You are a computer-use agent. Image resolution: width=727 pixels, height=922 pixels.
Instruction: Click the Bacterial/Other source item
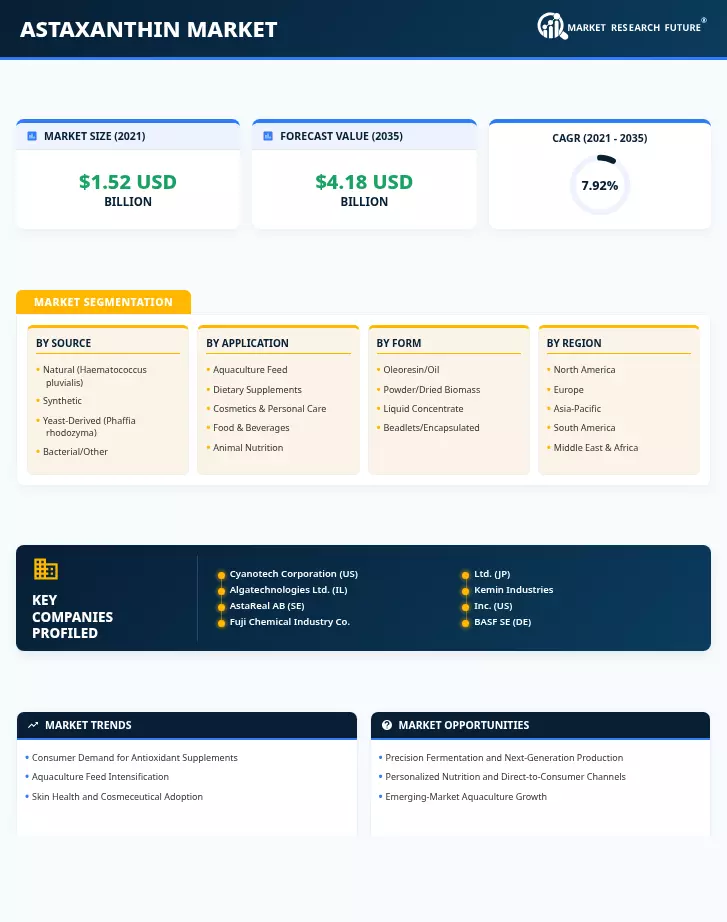[75, 452]
